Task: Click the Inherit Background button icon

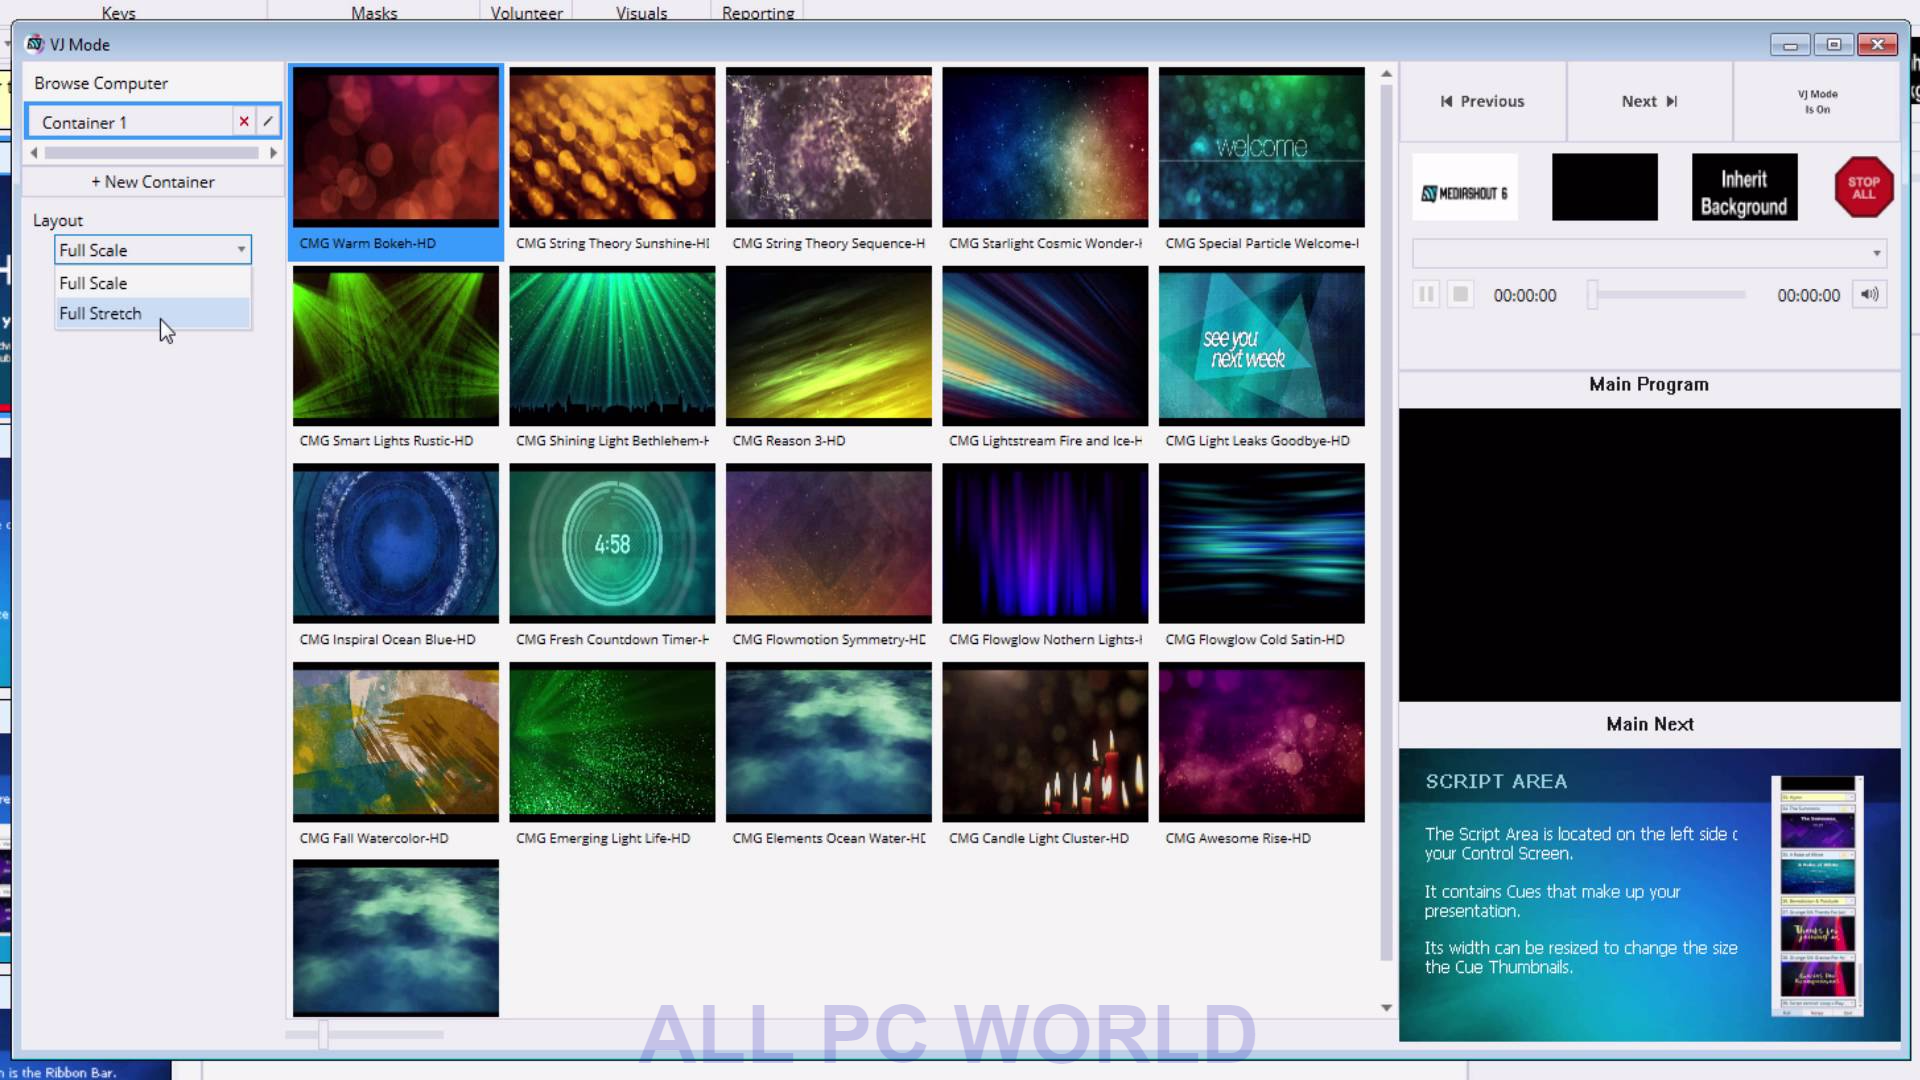Action: [1743, 186]
